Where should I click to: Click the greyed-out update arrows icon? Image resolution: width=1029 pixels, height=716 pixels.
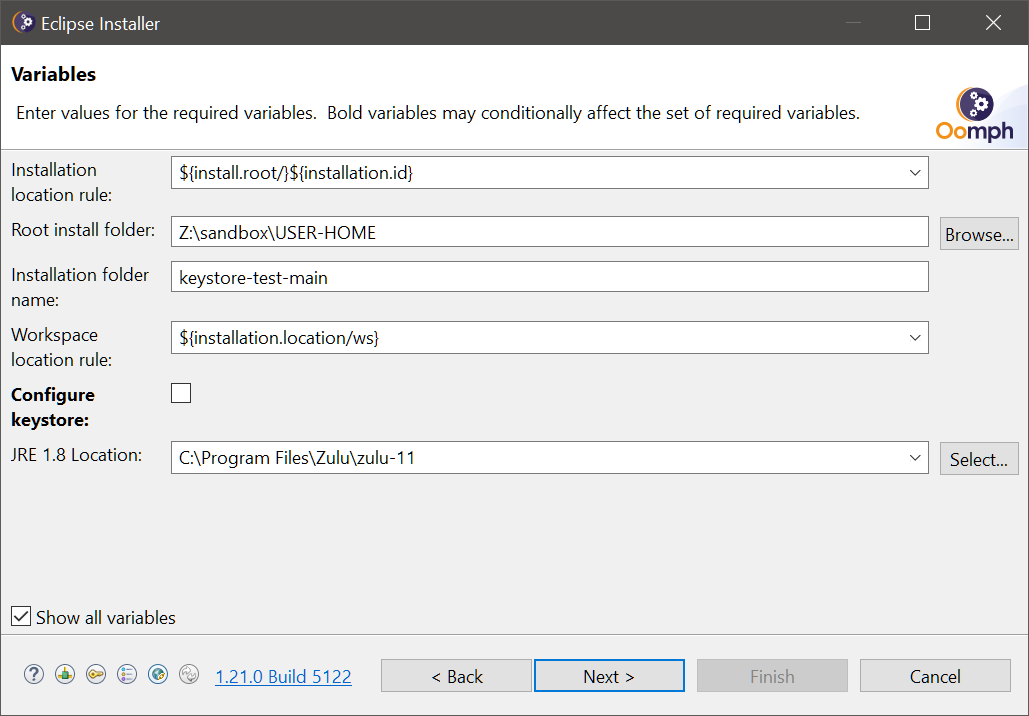point(189,674)
